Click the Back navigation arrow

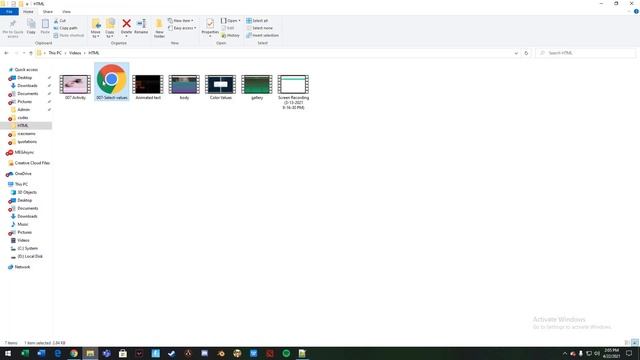[x=6, y=53]
